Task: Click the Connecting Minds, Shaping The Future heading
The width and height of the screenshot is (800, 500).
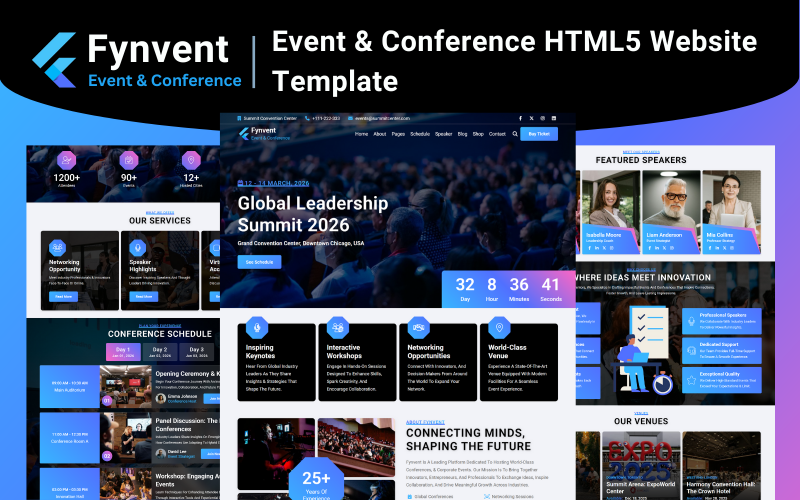Action: (x=468, y=439)
